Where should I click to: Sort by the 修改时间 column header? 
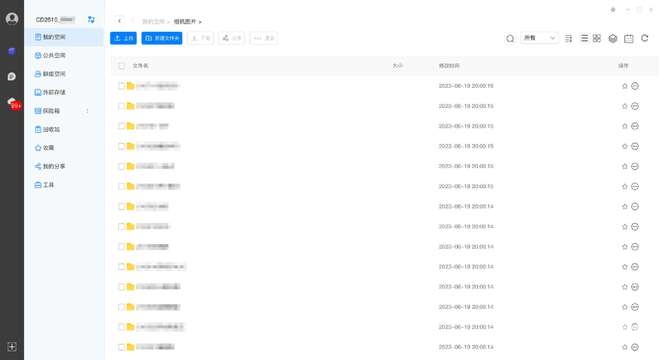449,66
